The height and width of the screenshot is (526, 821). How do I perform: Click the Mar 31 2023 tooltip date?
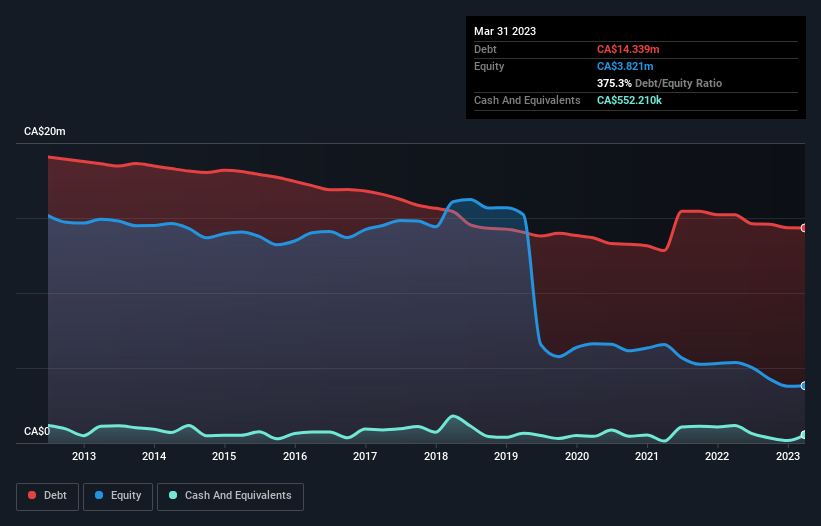[505, 31]
